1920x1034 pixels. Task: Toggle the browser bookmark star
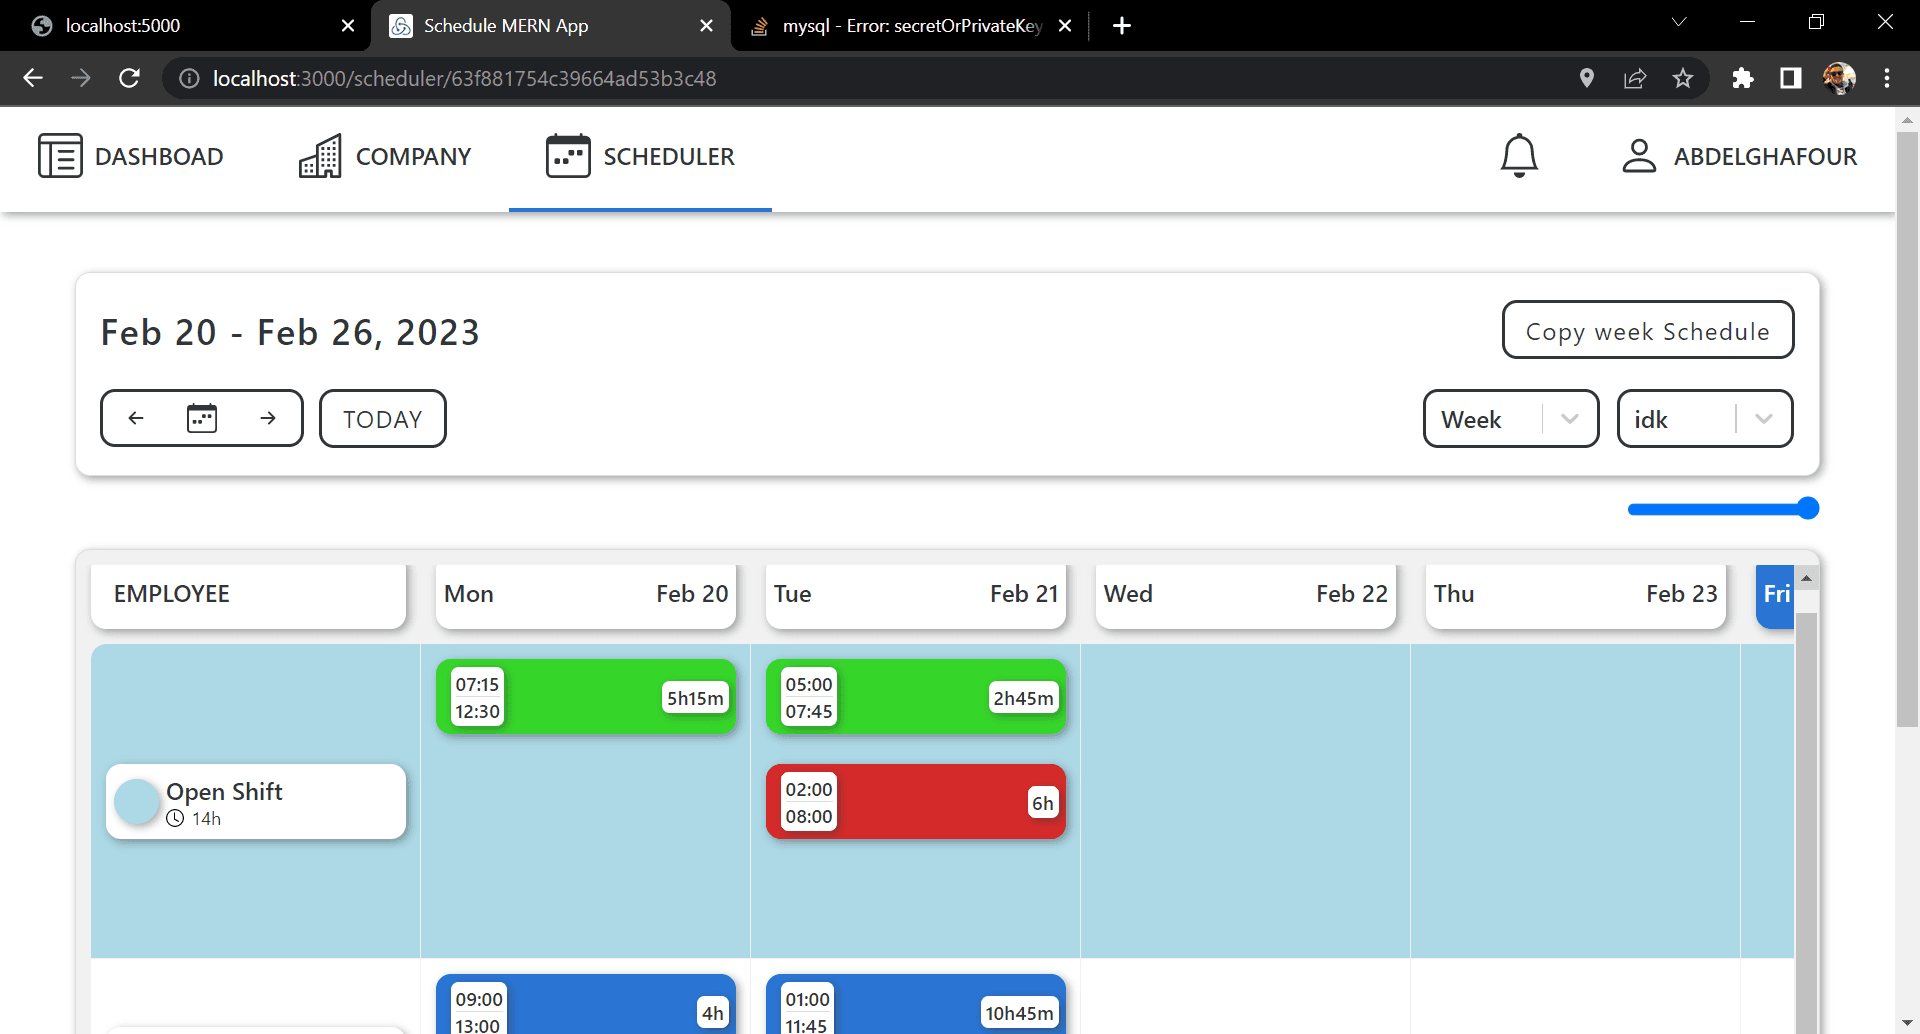[1683, 78]
